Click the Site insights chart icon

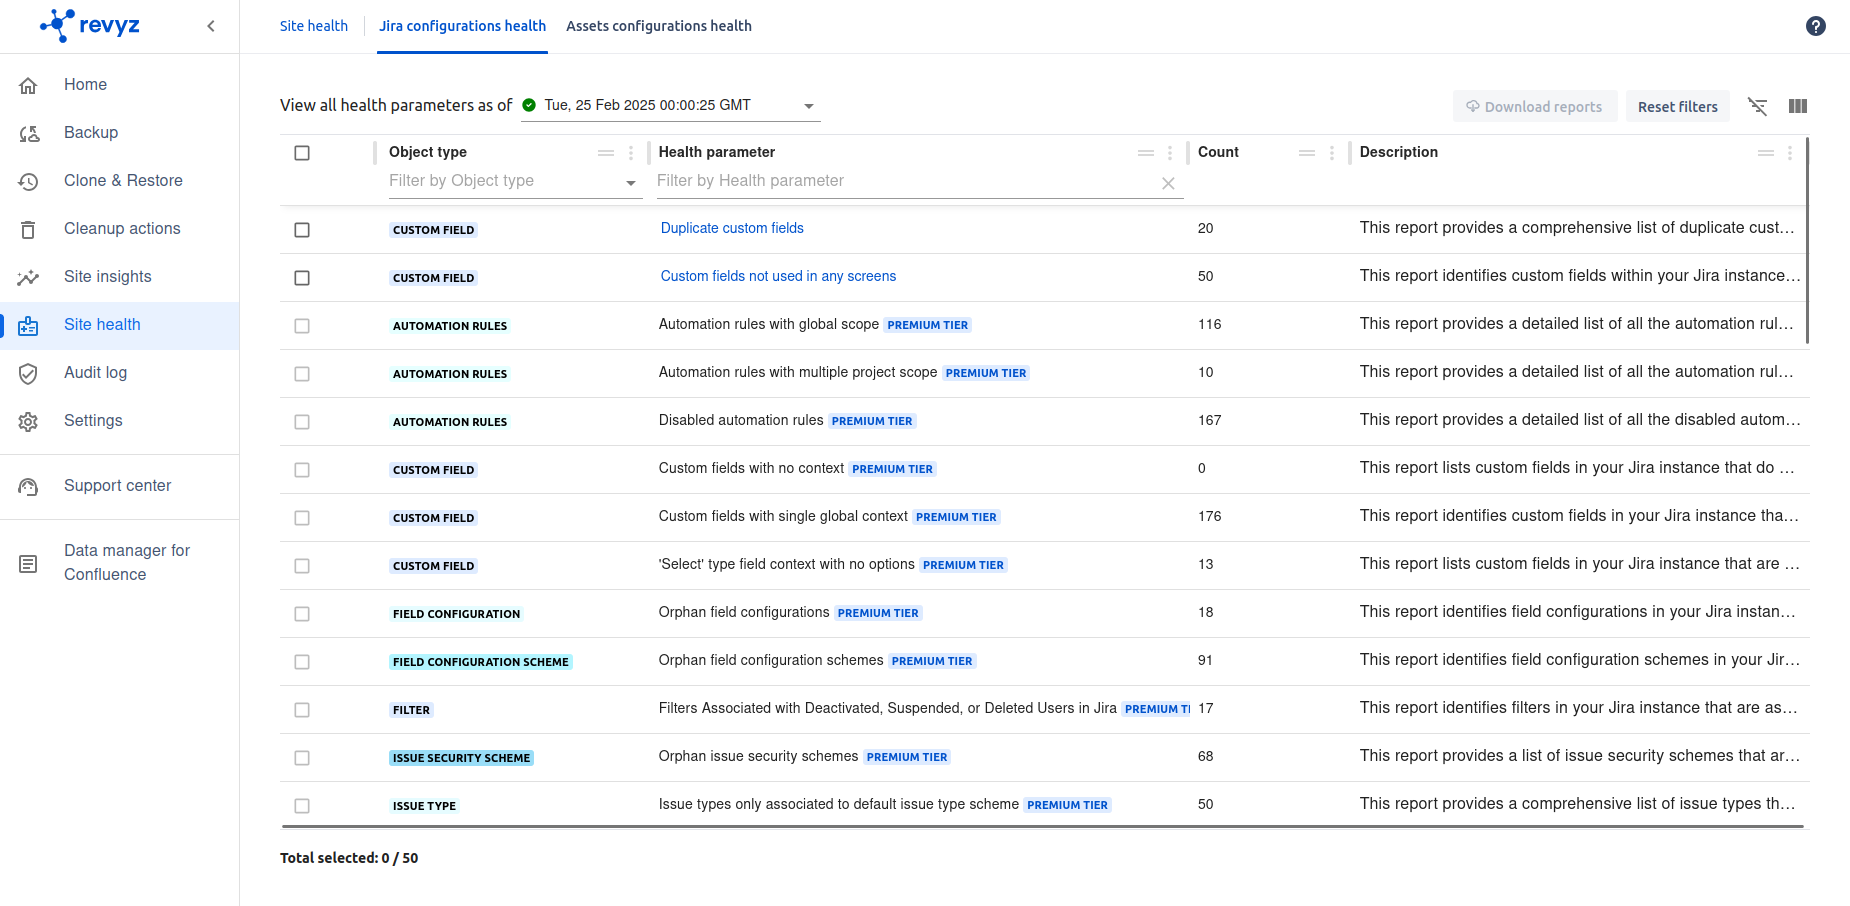point(29,277)
